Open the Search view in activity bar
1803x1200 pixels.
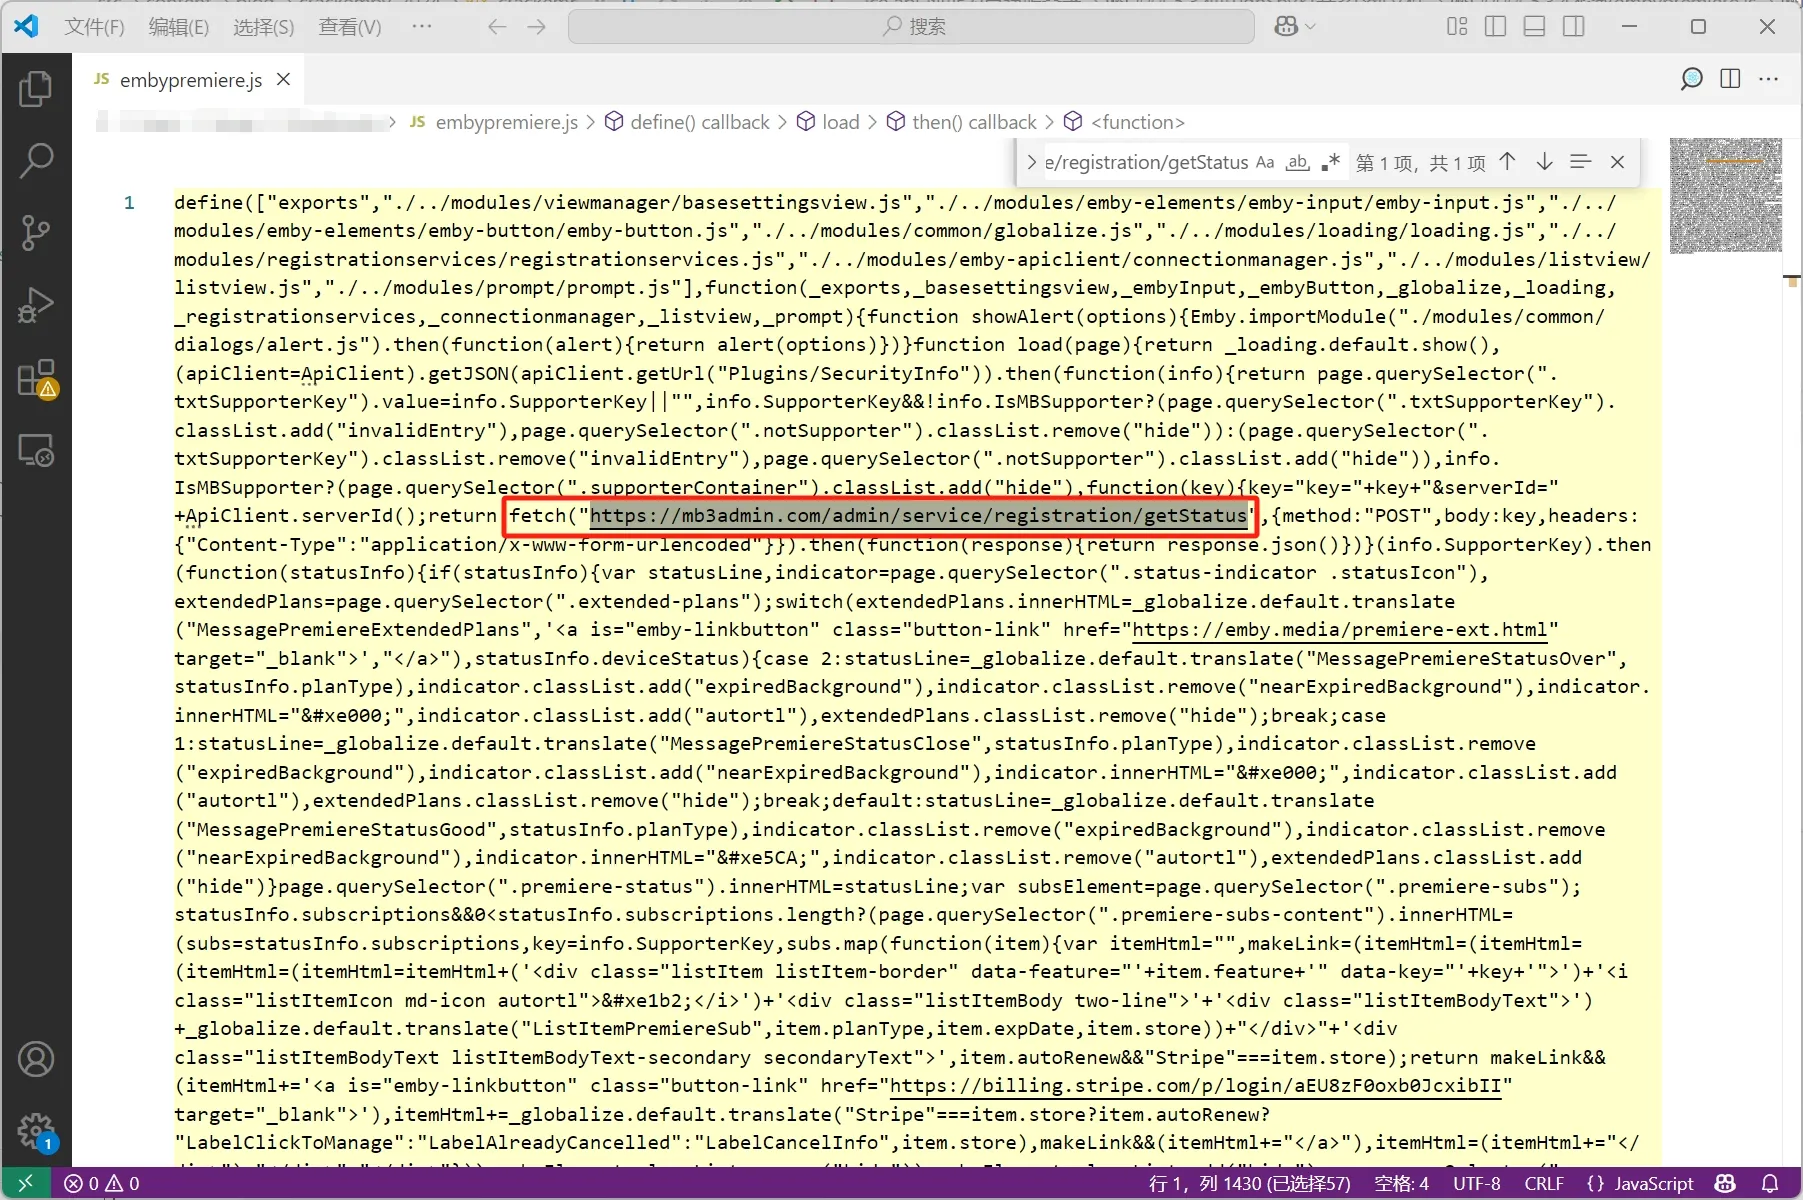click(x=36, y=161)
